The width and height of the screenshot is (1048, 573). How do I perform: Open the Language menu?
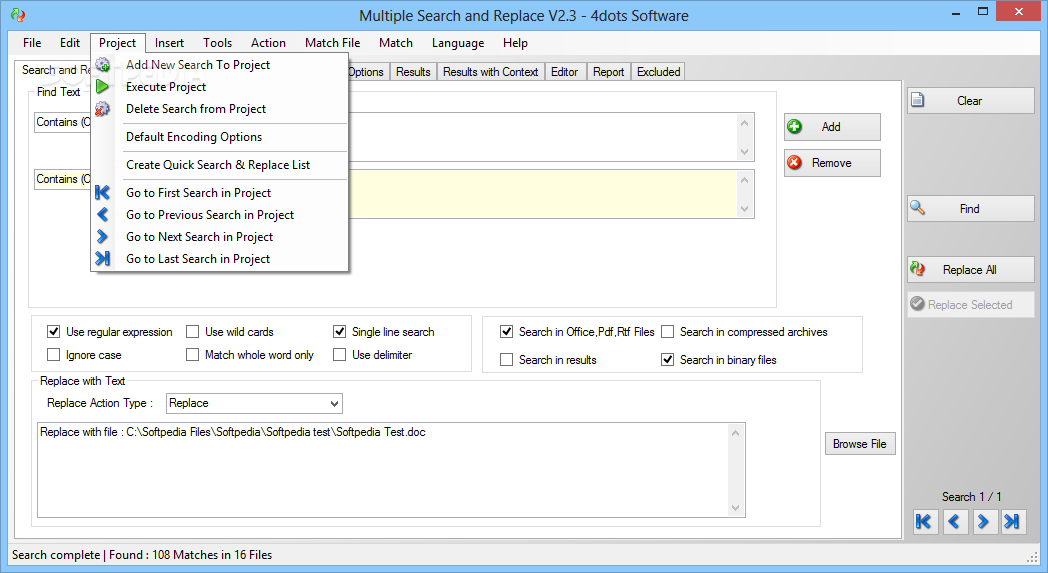(x=458, y=43)
